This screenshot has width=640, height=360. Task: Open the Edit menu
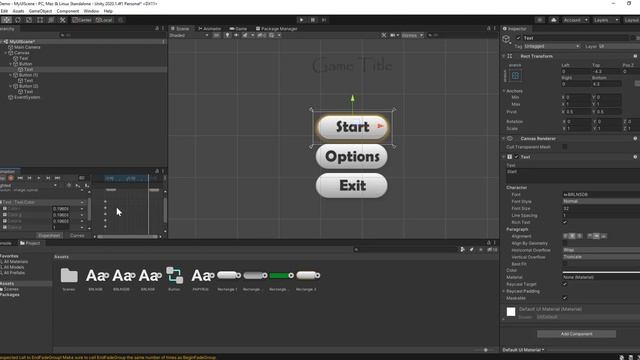(x=4, y=11)
